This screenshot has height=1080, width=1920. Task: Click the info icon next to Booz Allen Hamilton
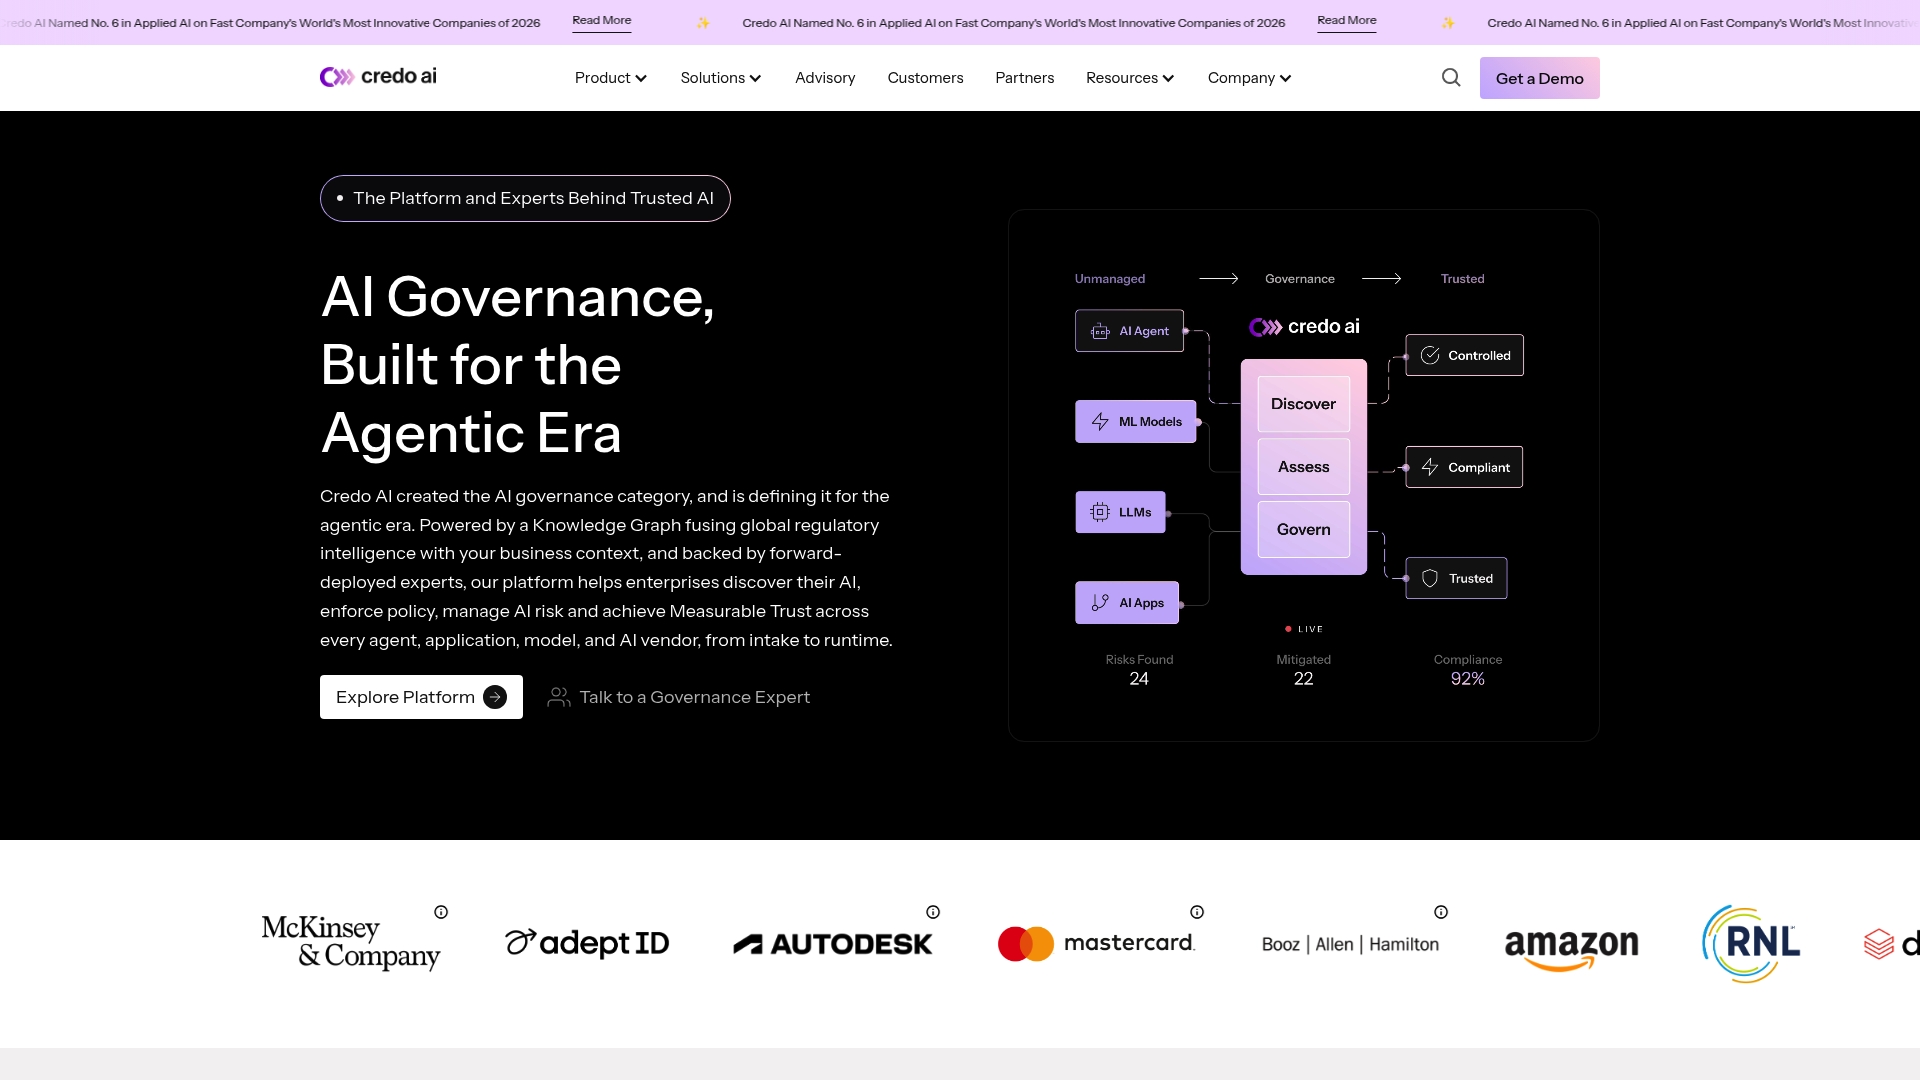(1441, 912)
